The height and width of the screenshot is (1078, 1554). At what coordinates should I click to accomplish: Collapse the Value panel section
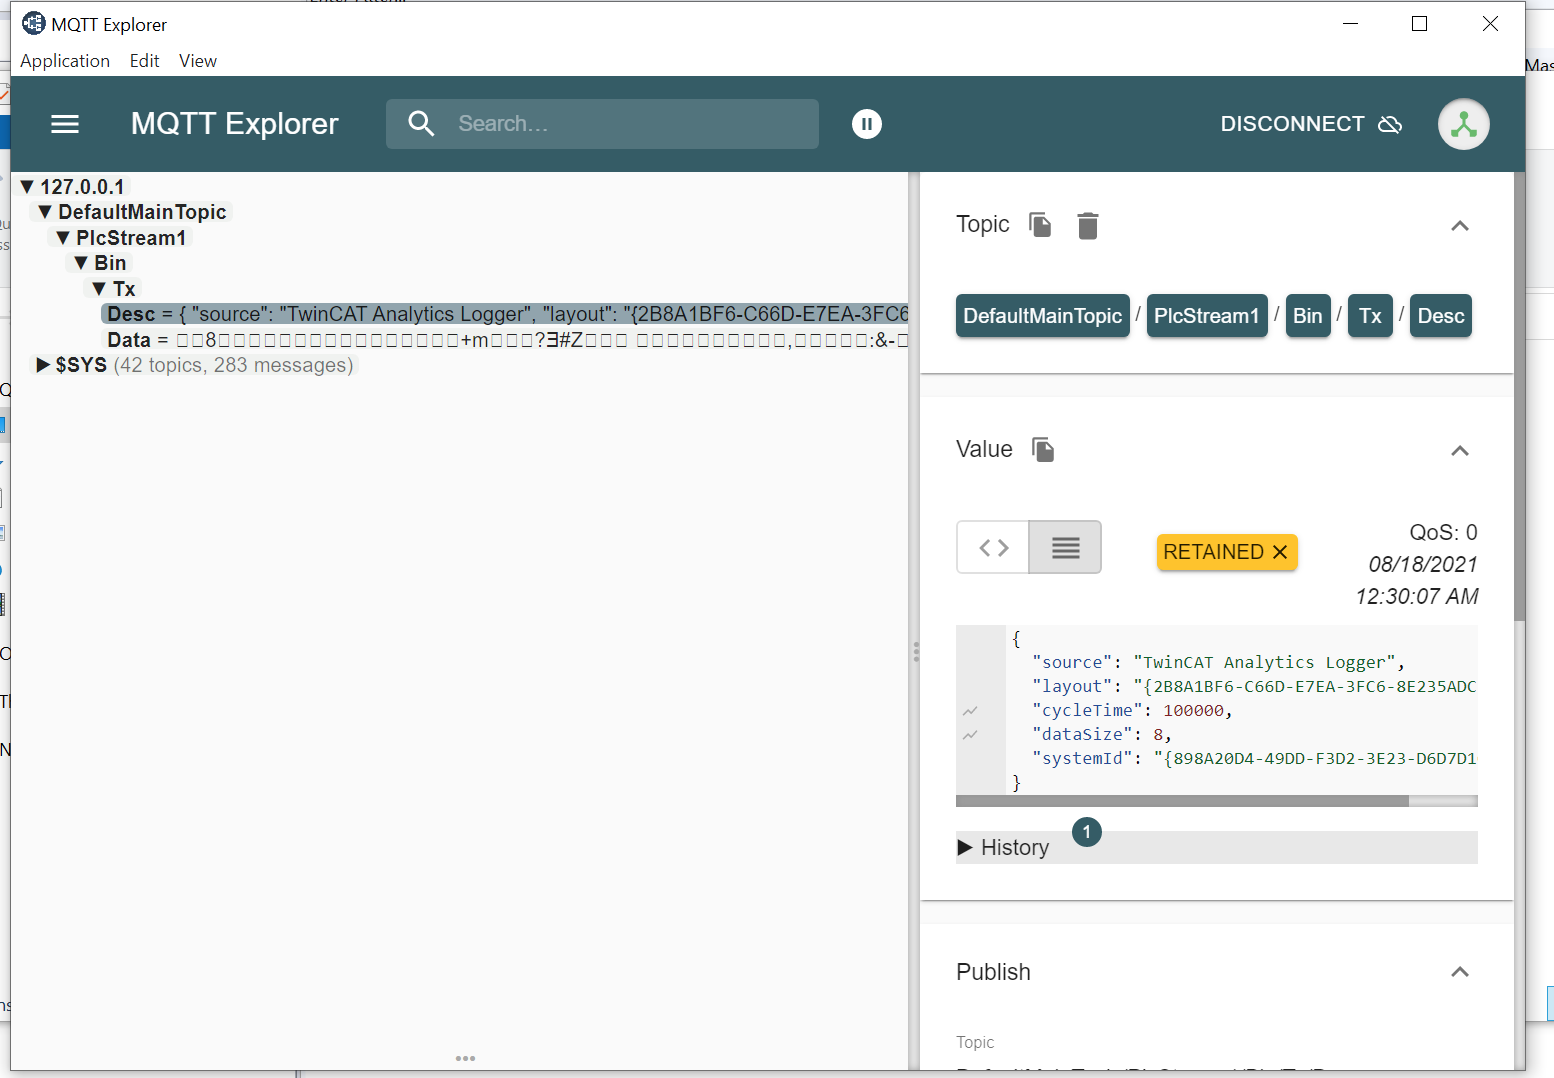(x=1460, y=451)
